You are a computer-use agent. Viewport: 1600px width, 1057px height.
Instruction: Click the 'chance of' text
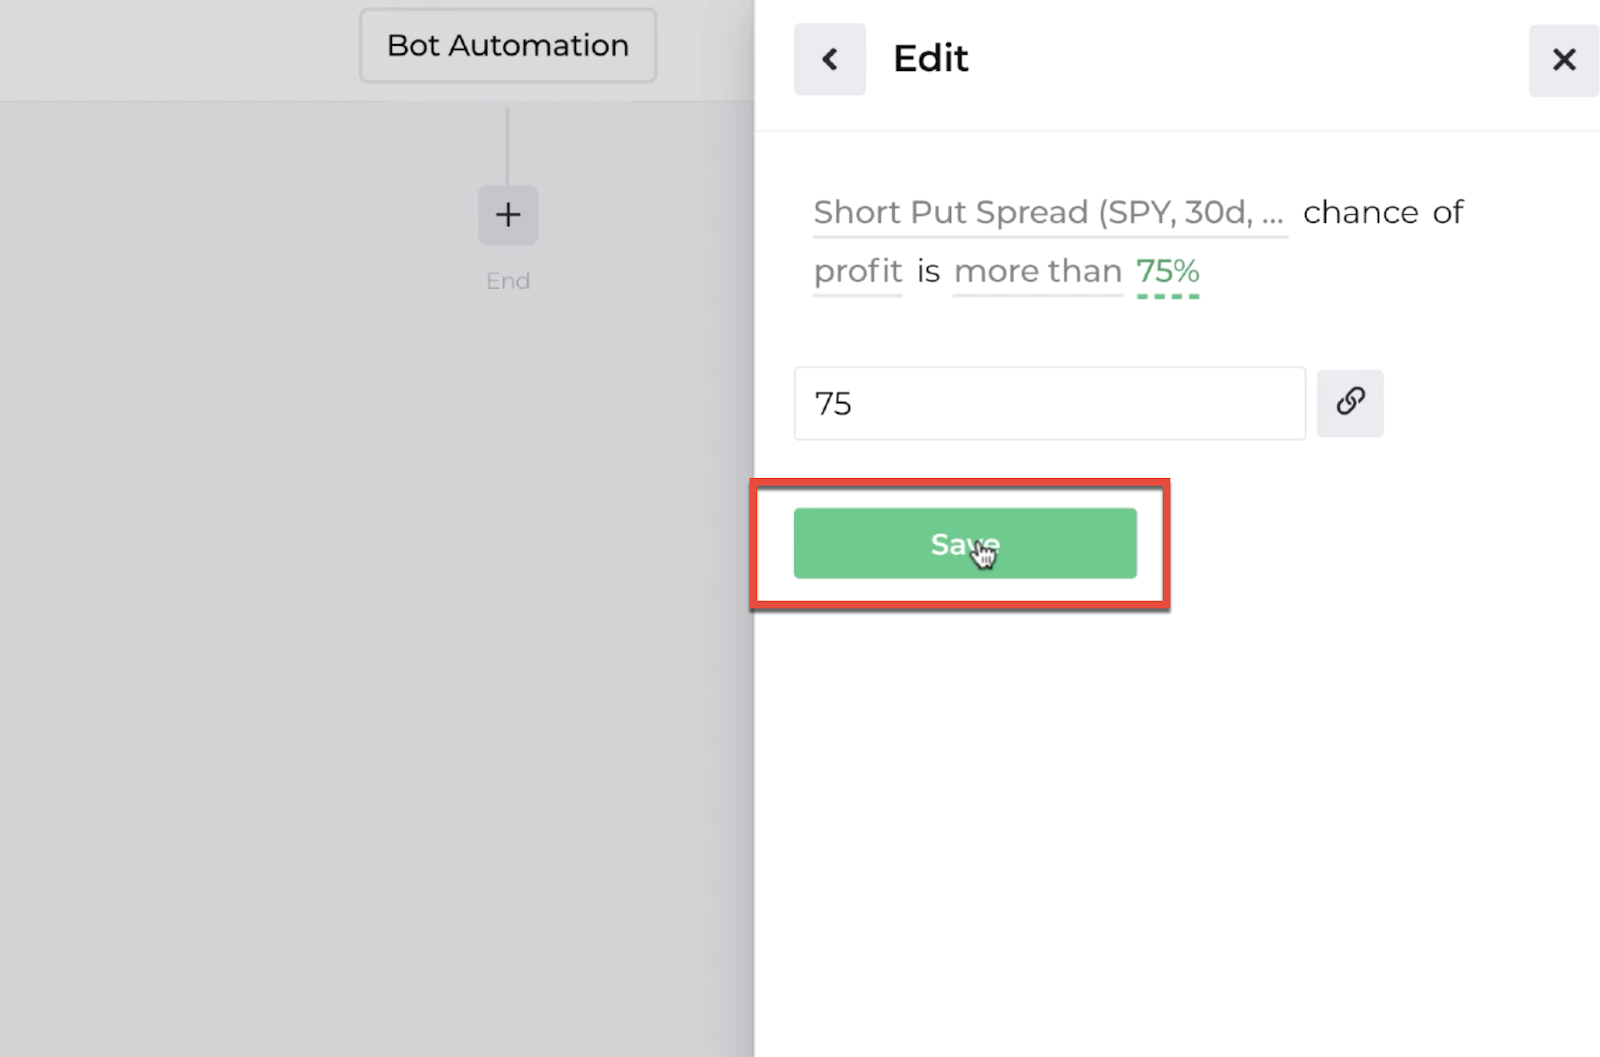click(x=1383, y=213)
